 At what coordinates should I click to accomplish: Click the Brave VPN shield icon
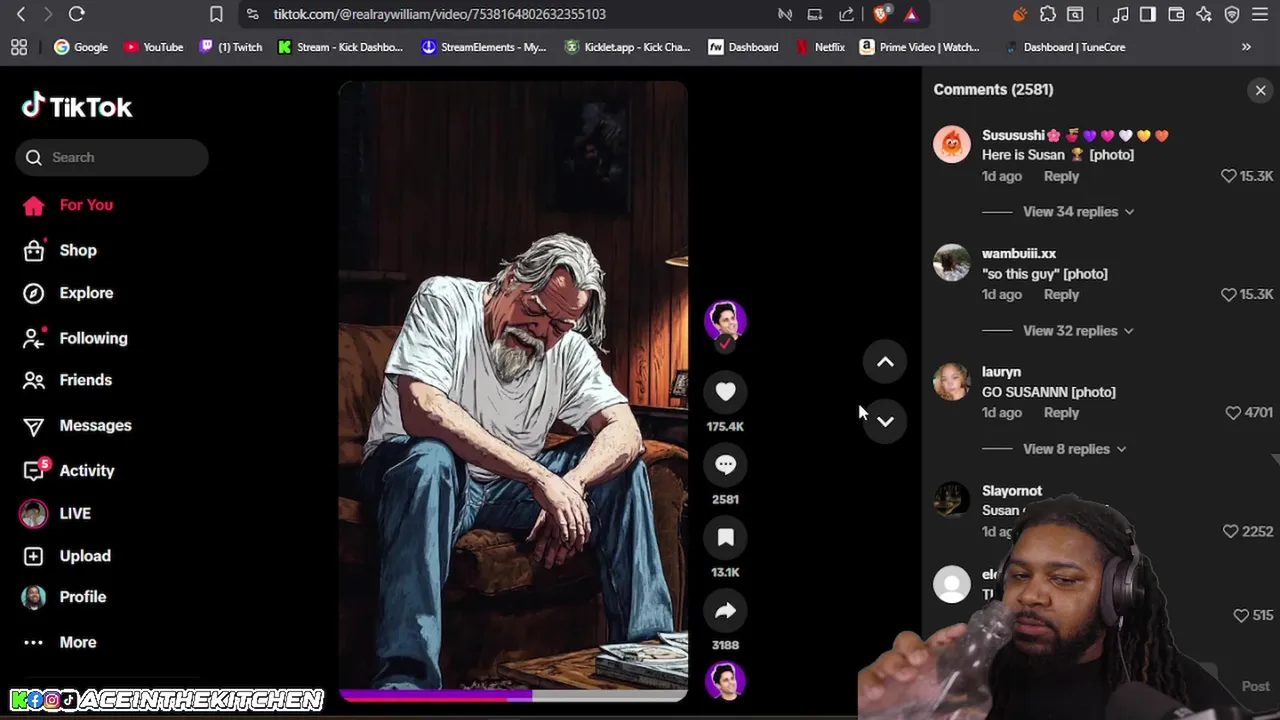pos(1232,14)
